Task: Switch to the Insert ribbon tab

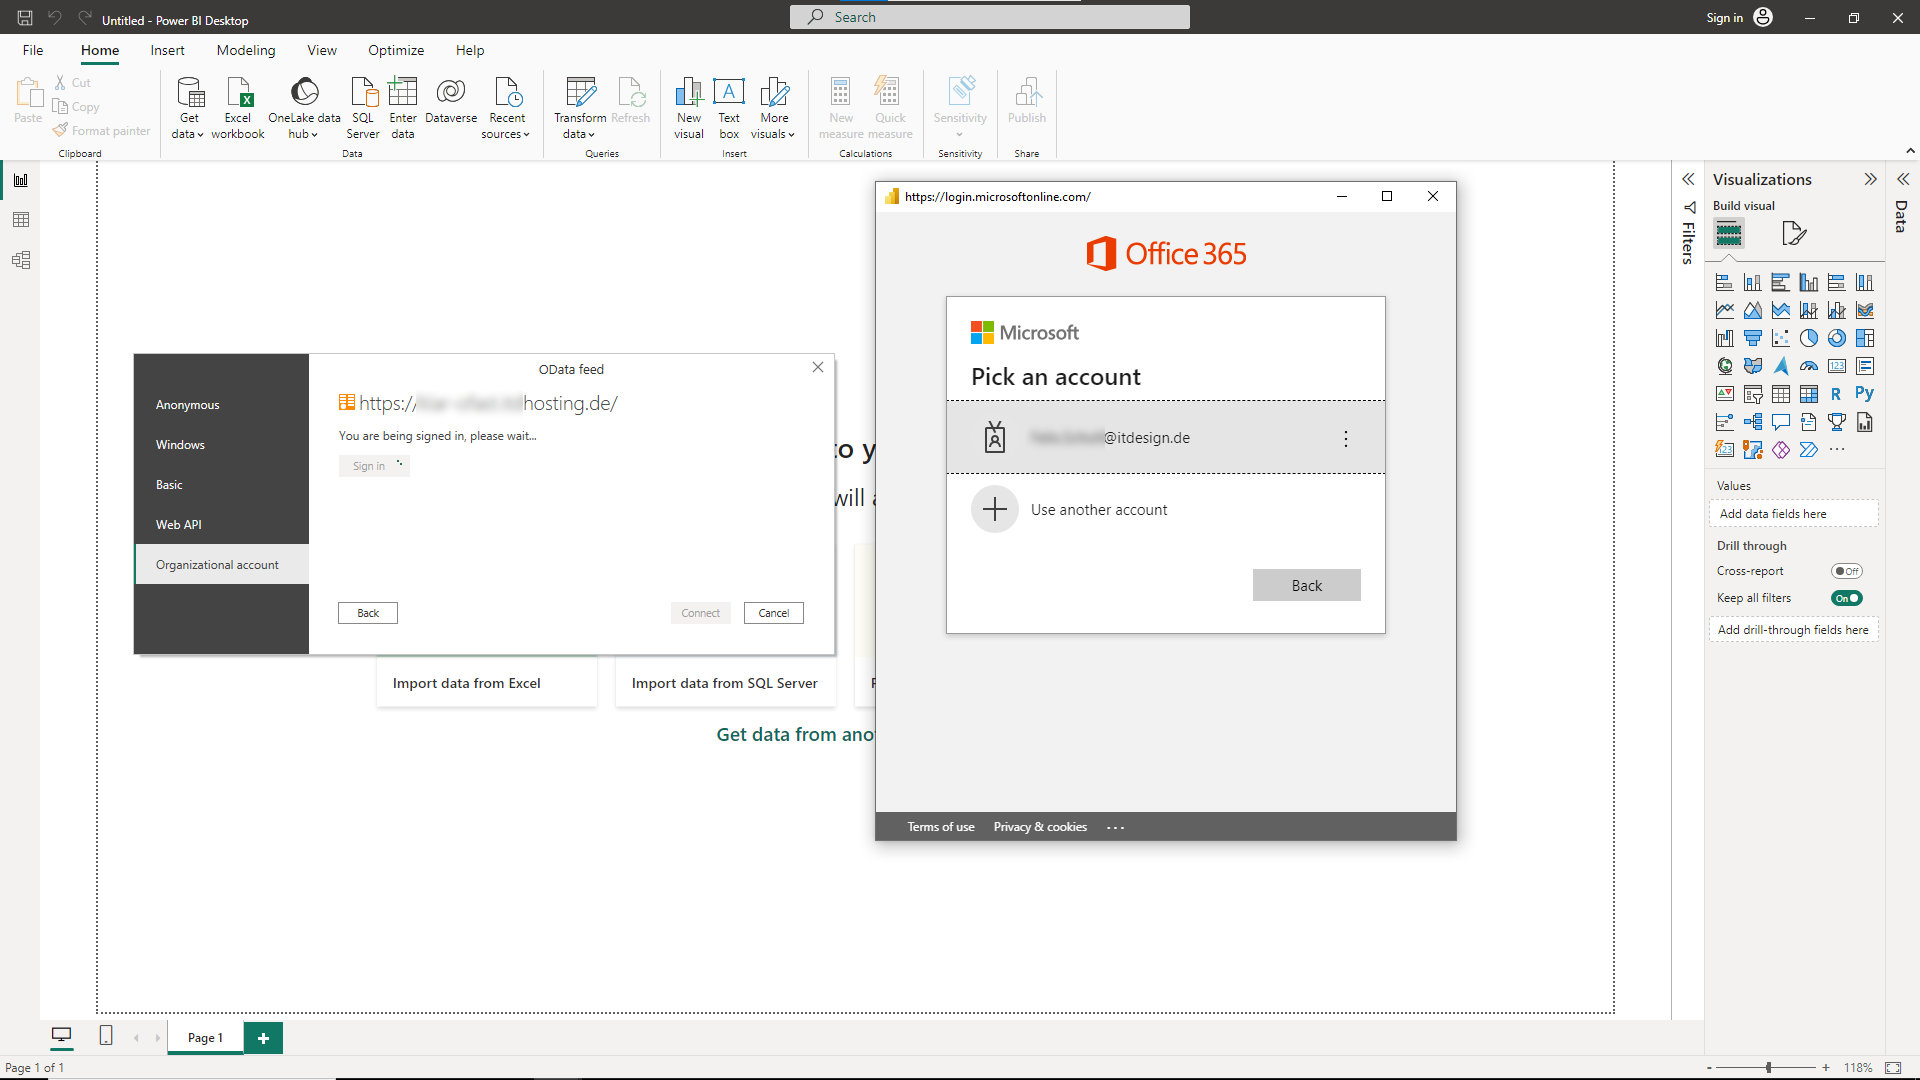Action: (167, 51)
